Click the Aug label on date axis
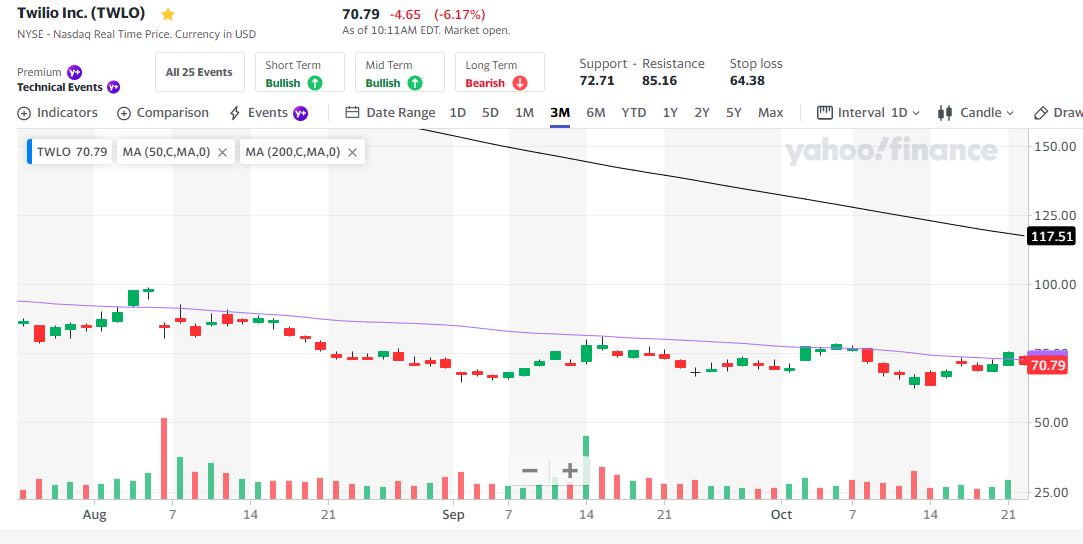This screenshot has height=544, width=1083. pyautogui.click(x=94, y=515)
